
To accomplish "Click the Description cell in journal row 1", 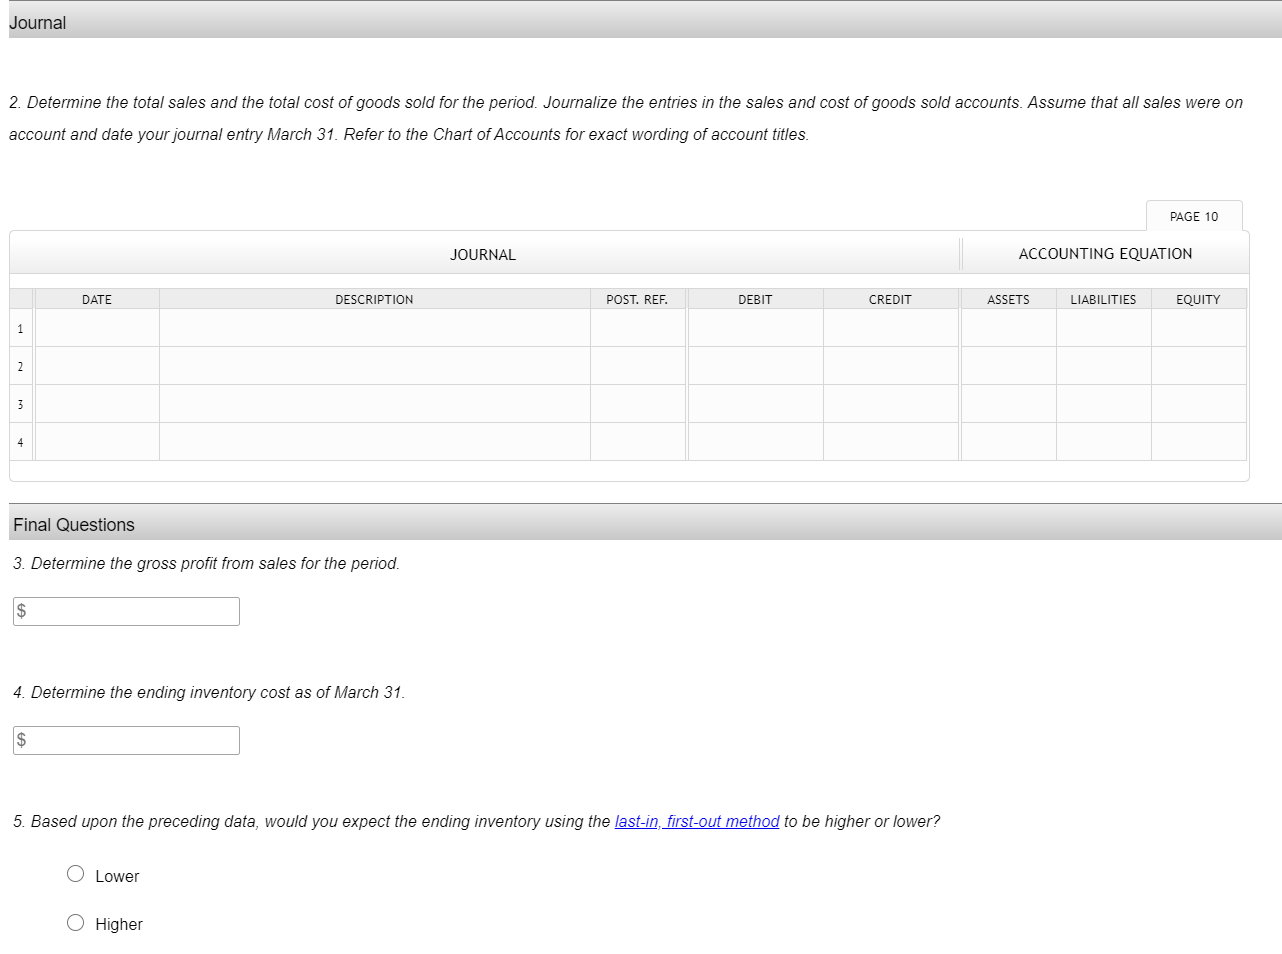I will pyautogui.click(x=375, y=328).
